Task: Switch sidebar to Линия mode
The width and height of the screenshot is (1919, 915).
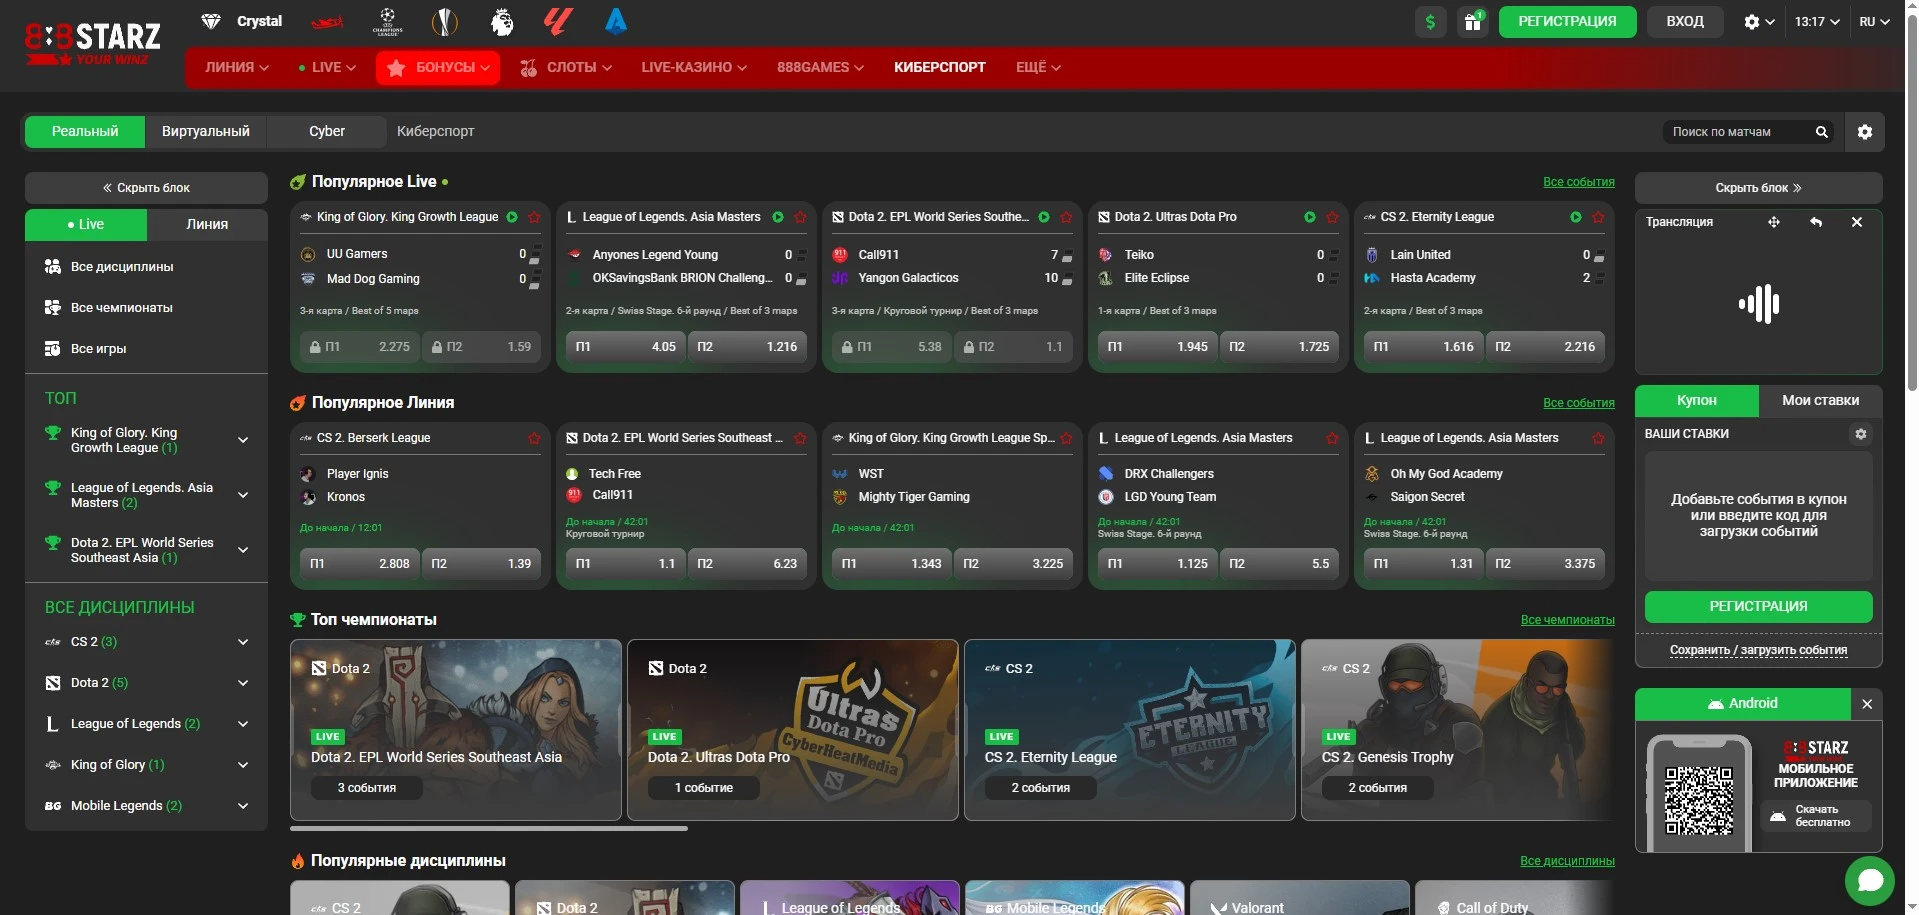Action: 207,225
